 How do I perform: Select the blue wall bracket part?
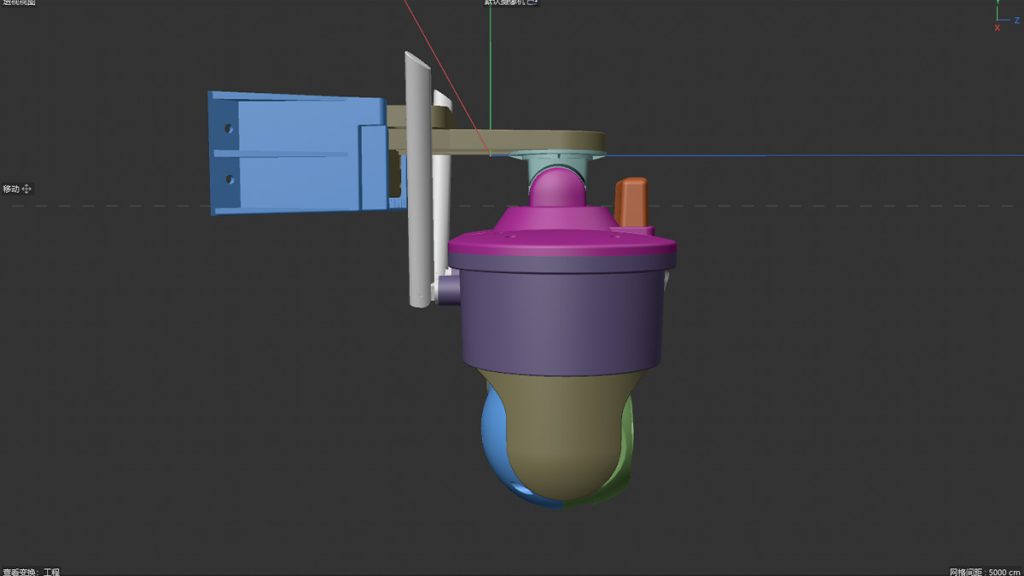297,153
